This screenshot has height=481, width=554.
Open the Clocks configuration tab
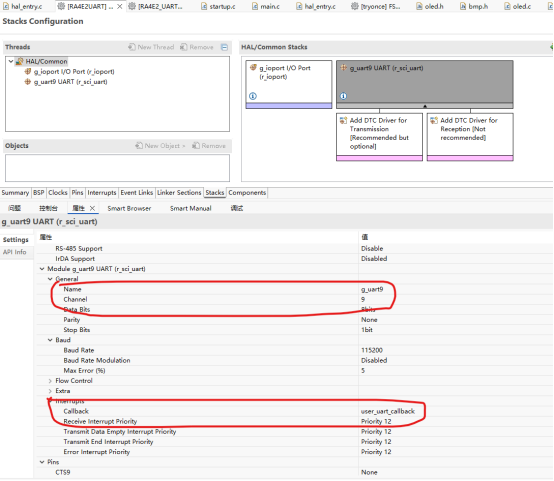[x=58, y=193]
